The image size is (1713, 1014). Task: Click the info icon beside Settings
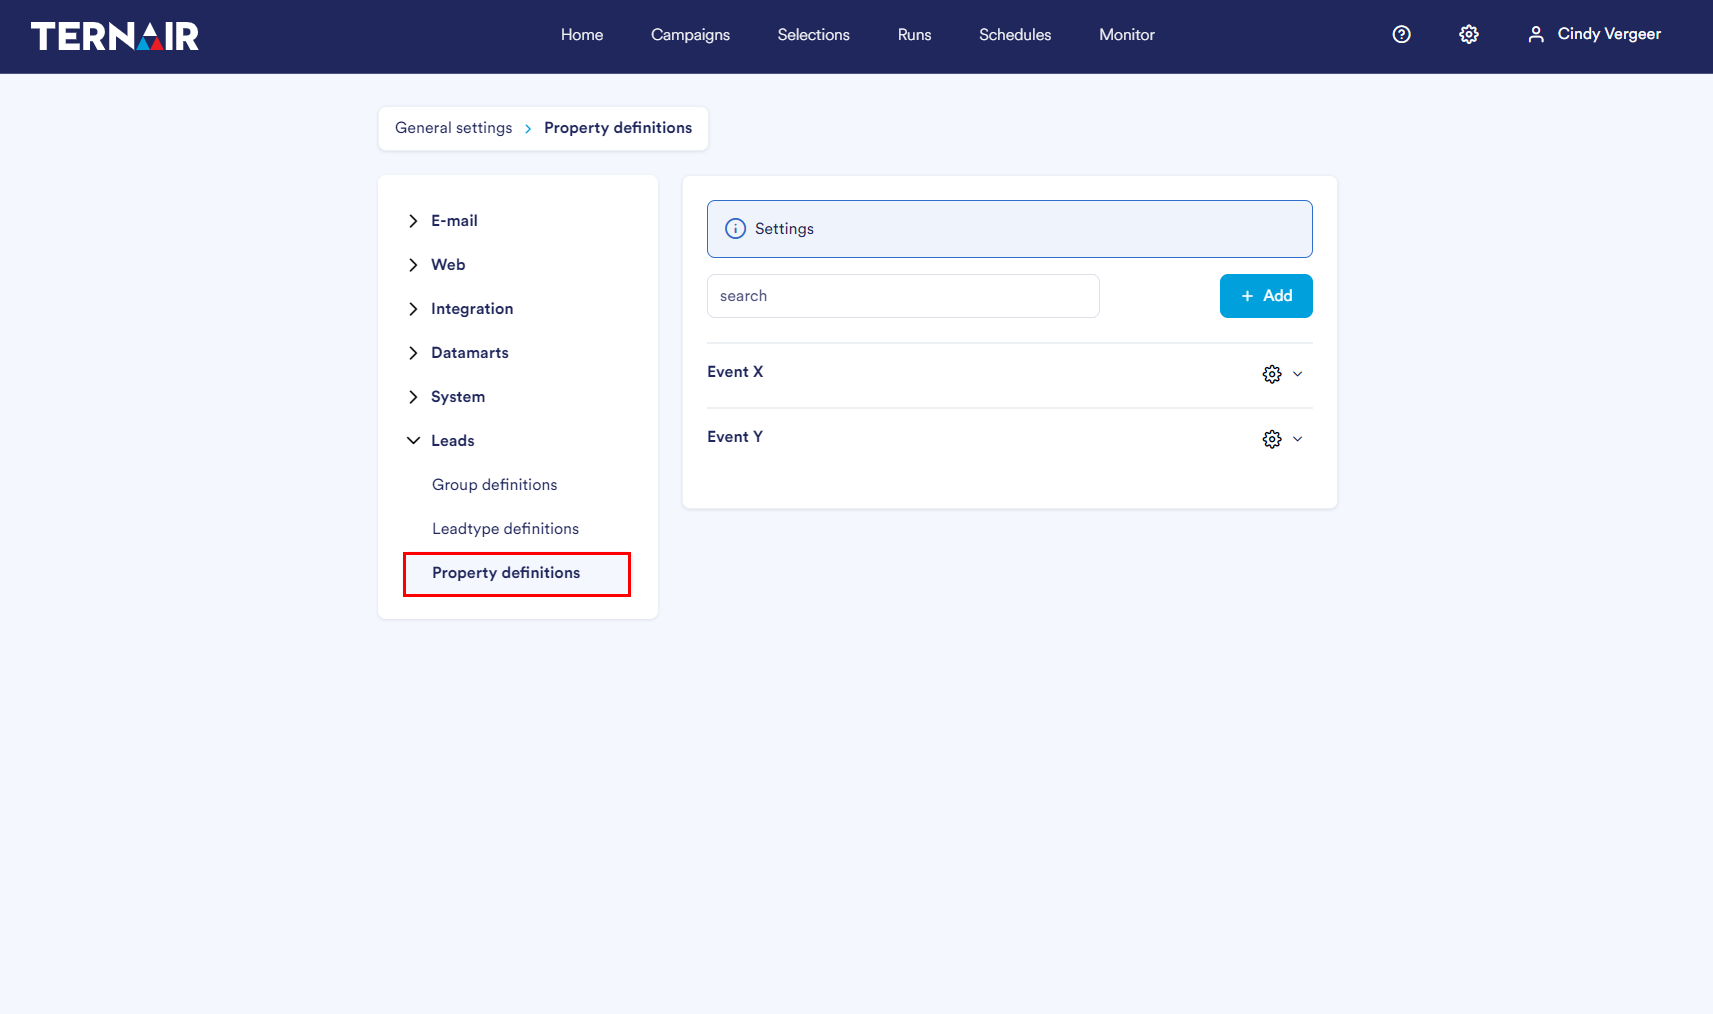tap(735, 229)
